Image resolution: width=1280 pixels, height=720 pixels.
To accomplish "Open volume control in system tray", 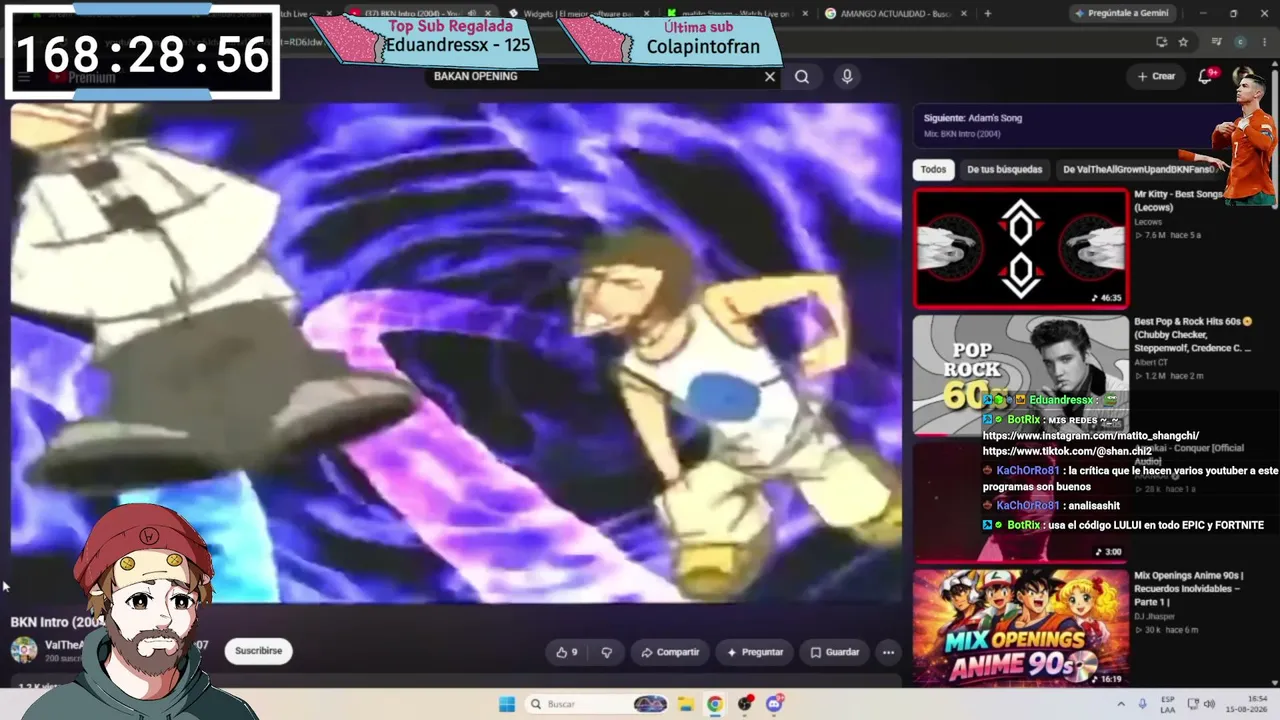I will click(1209, 704).
